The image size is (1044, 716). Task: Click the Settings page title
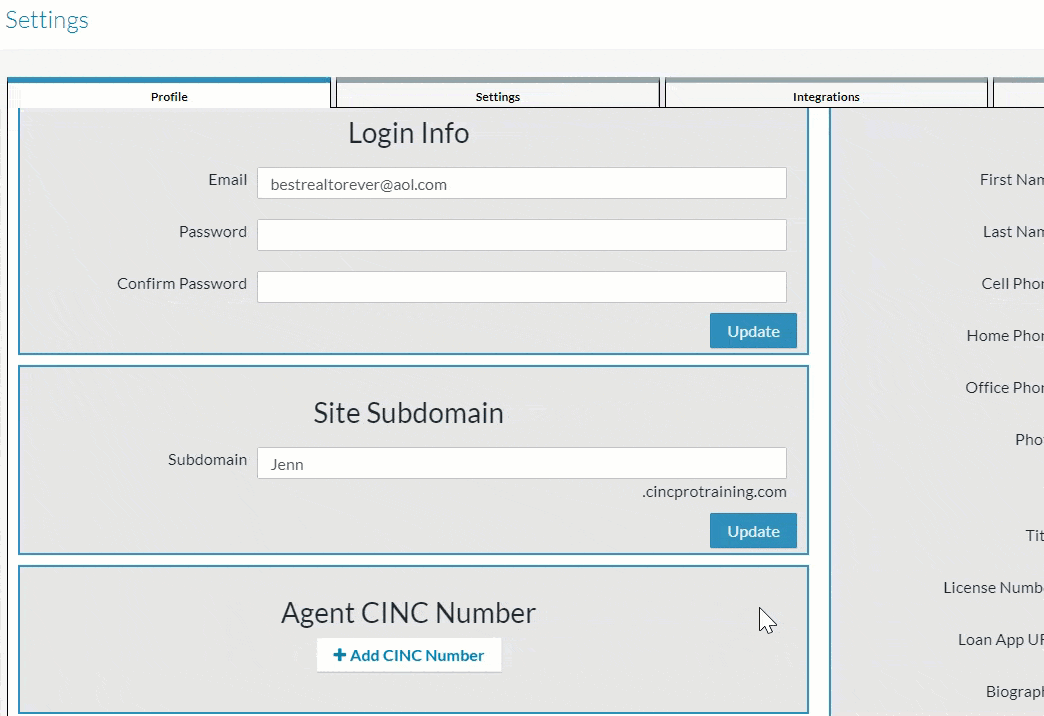pos(47,20)
